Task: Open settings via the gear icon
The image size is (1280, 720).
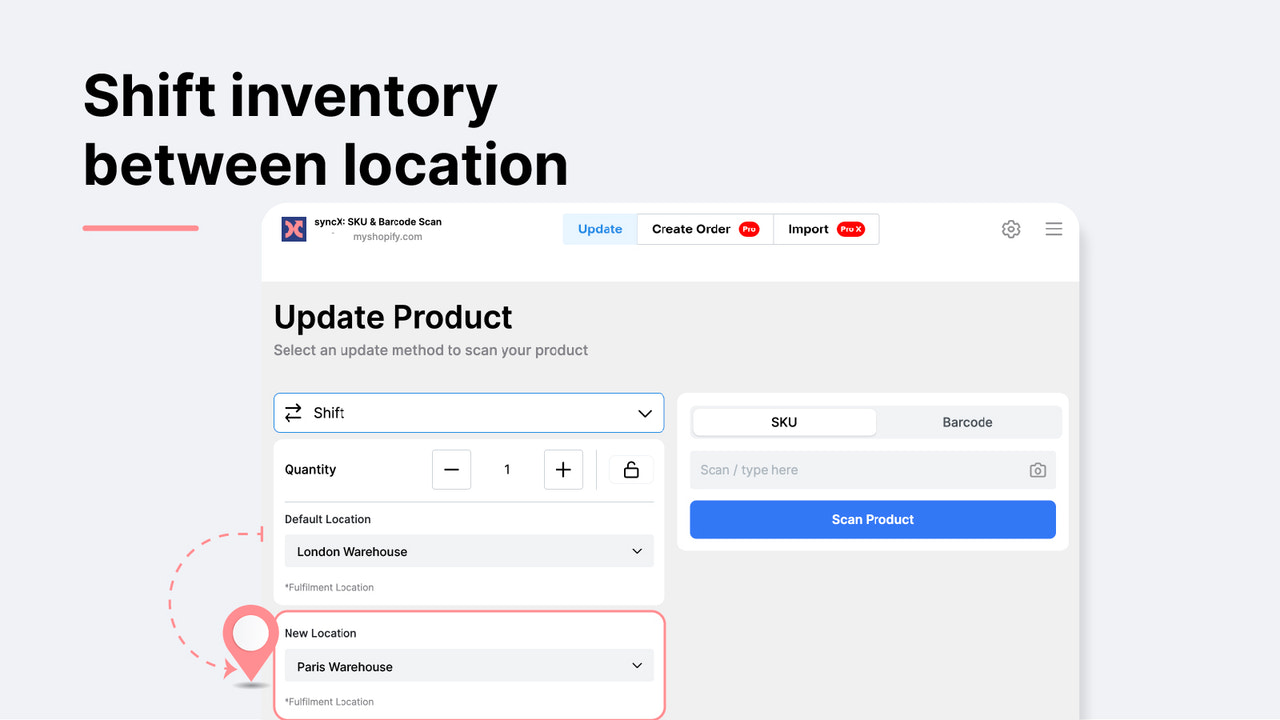Action: [1010, 229]
